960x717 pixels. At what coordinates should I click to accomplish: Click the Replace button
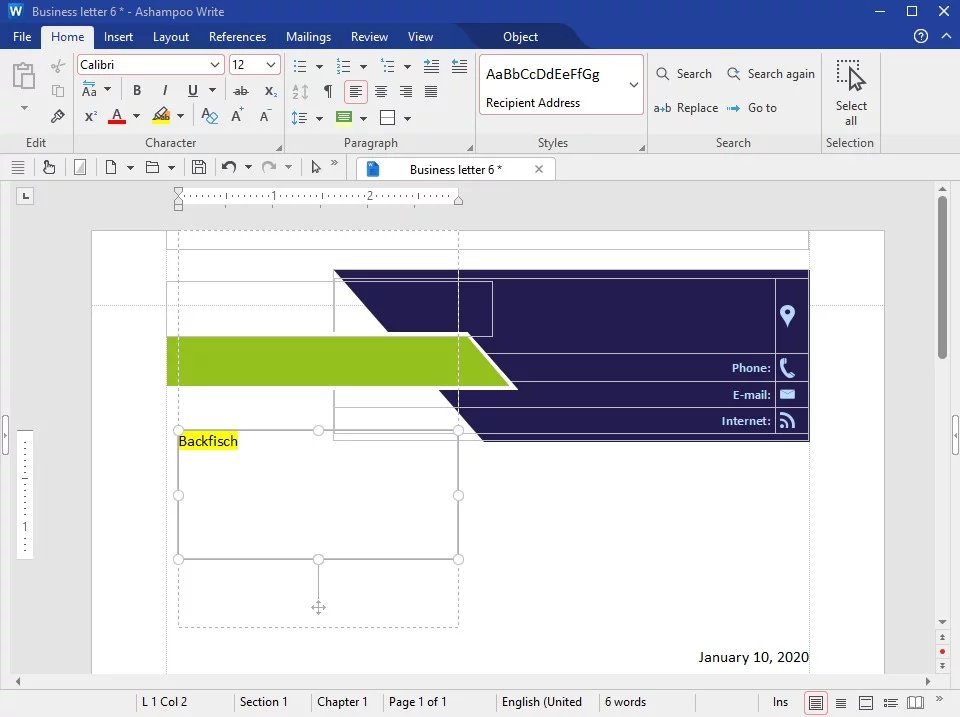click(686, 108)
